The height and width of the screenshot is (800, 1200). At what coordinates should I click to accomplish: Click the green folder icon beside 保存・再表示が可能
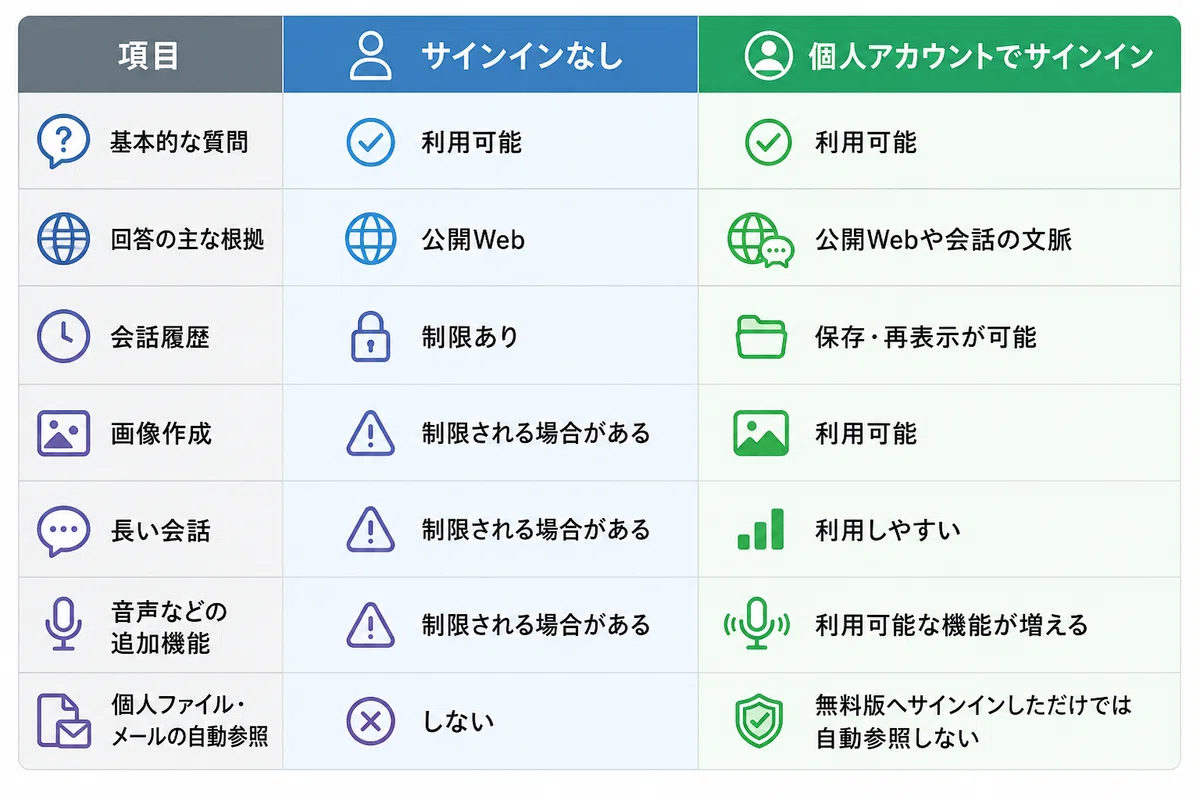[762, 337]
